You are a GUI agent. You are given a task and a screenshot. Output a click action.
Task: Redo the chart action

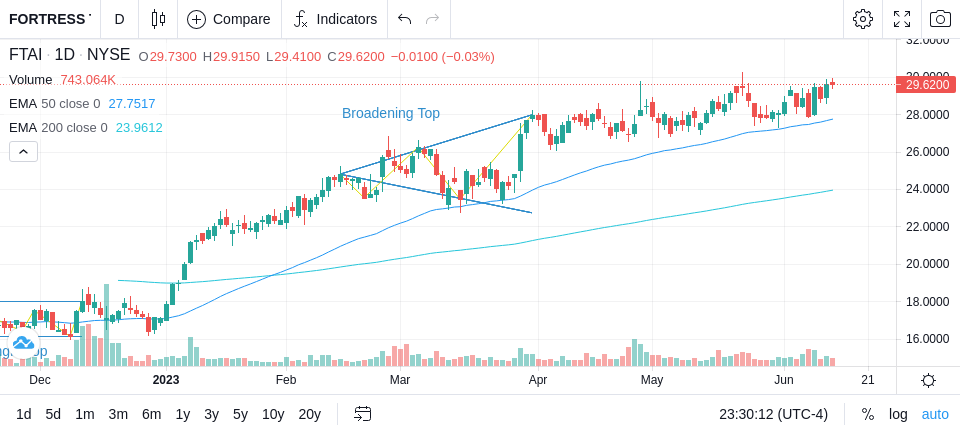pyautogui.click(x=433, y=19)
